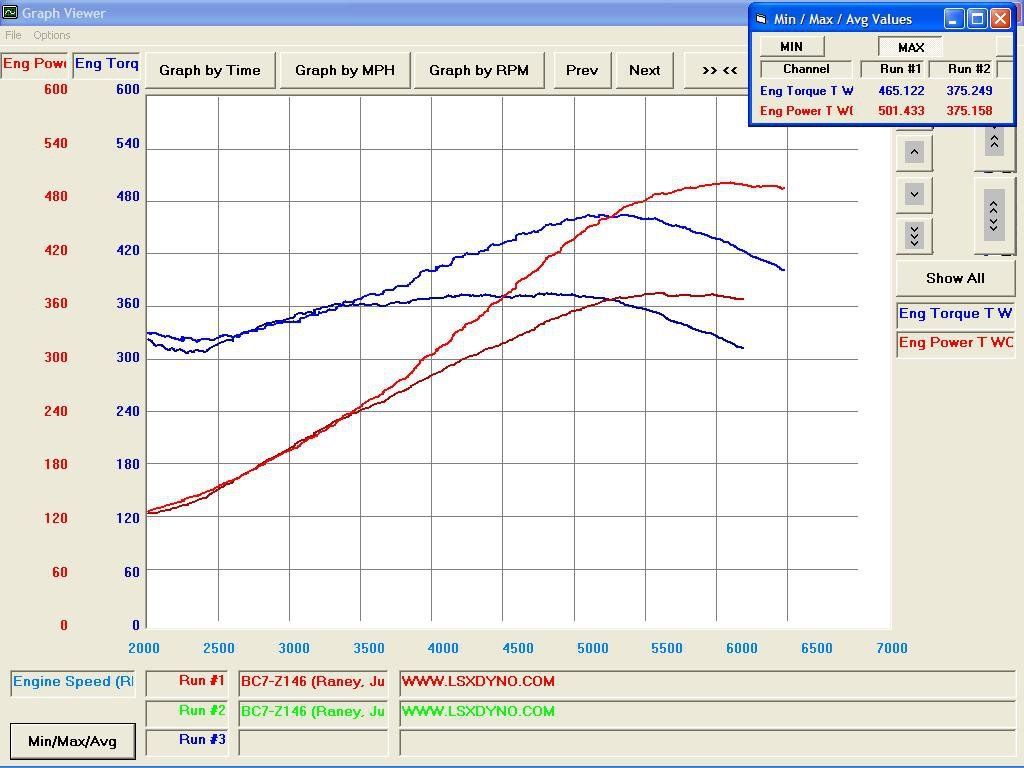Click the Min / Max / Avg Values window icon

click(x=761, y=19)
